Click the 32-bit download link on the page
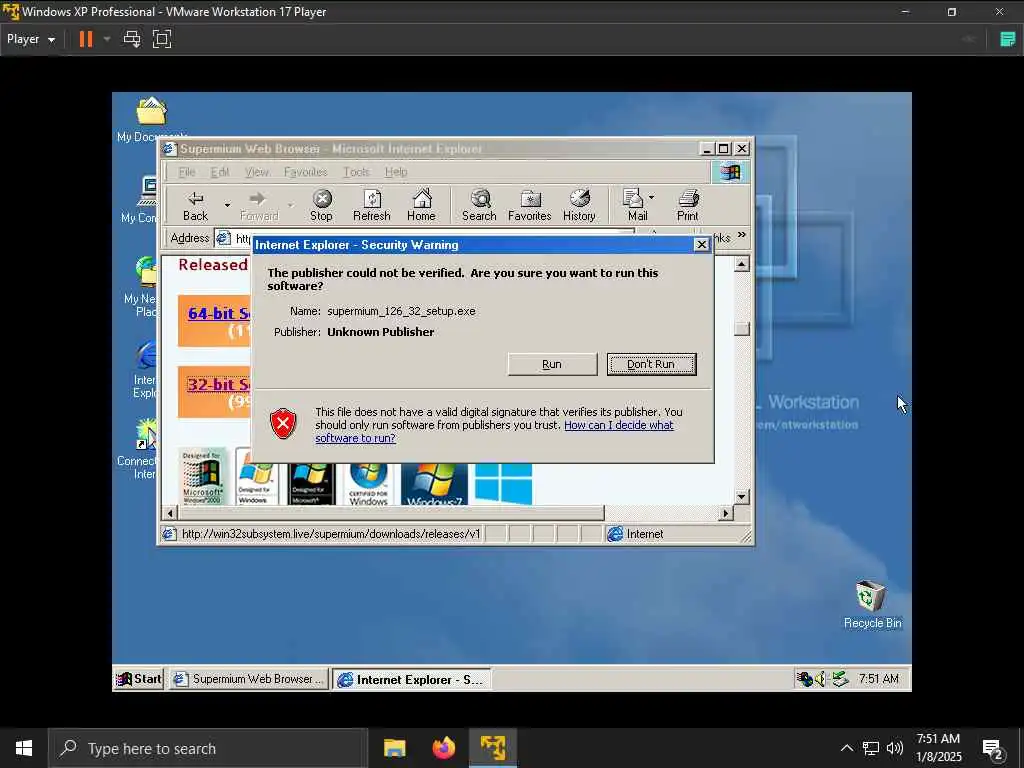Image resolution: width=1024 pixels, height=768 pixels. [219, 385]
